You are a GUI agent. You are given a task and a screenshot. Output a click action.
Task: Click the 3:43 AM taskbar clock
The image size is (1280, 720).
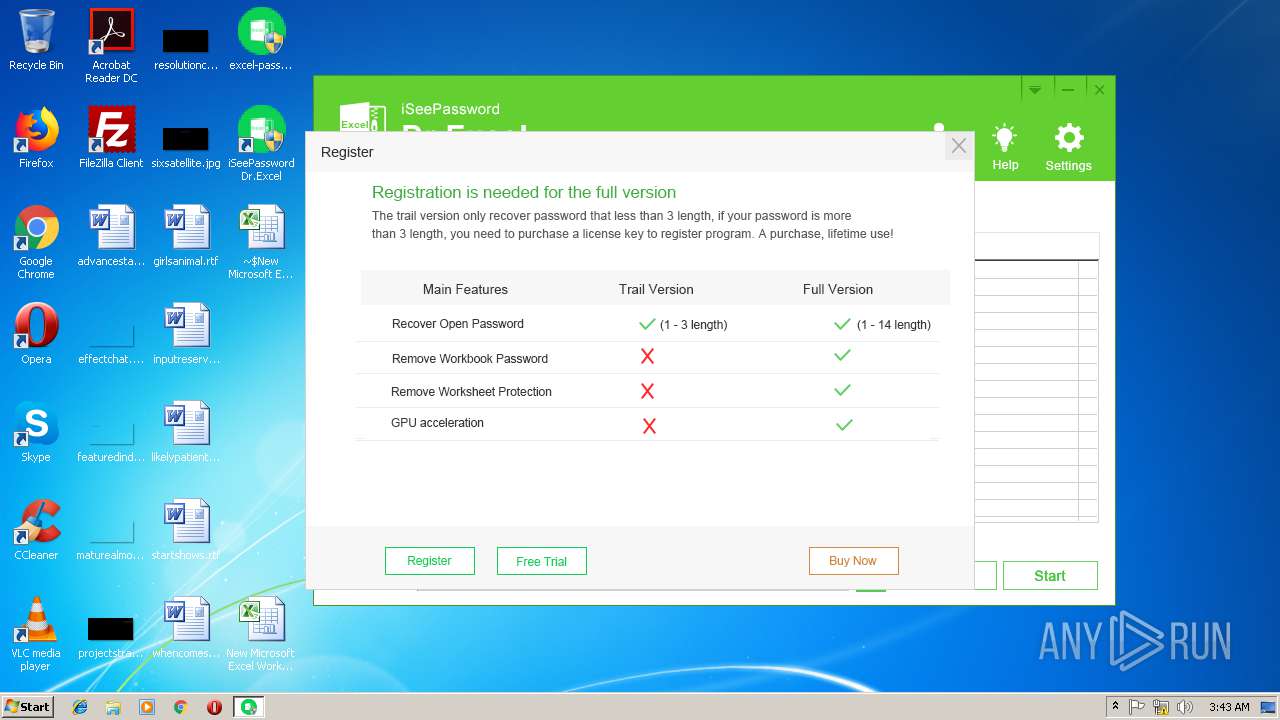tap(1229, 707)
